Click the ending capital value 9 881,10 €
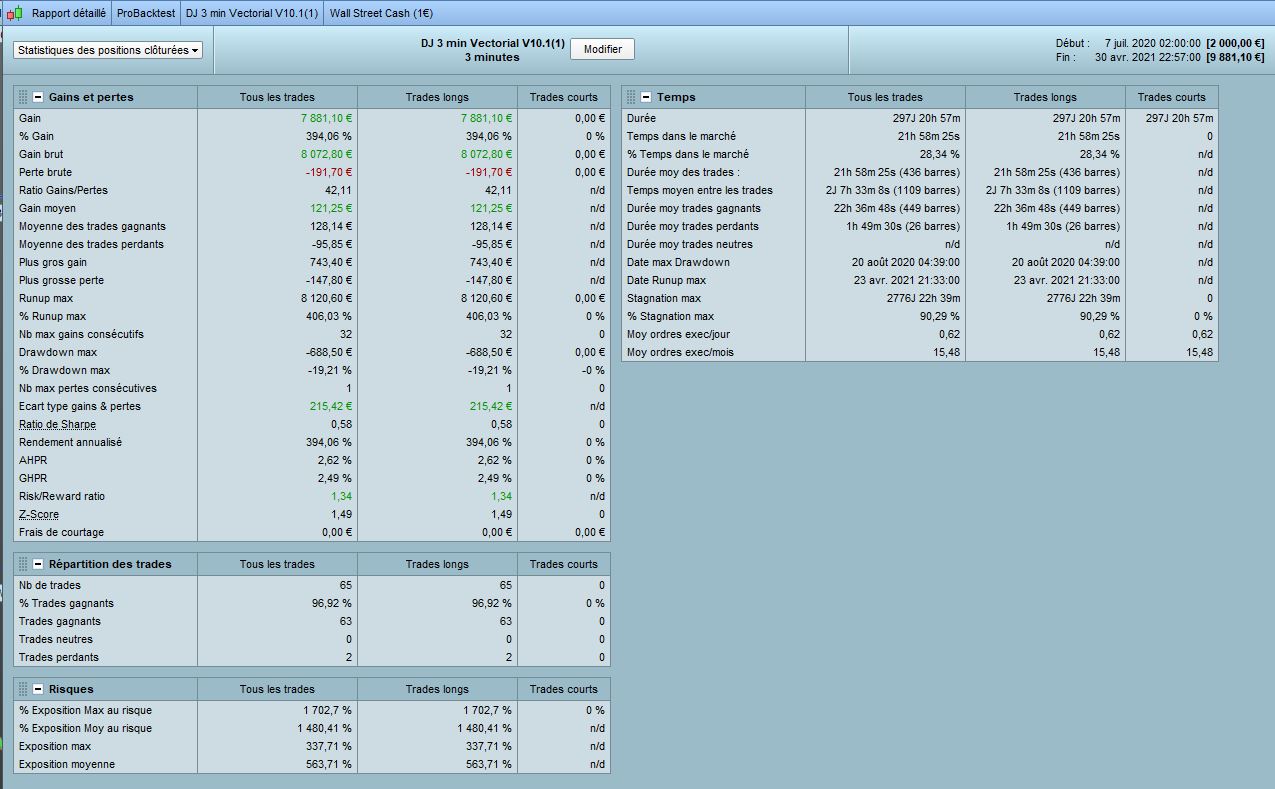The height and width of the screenshot is (789, 1275). (x=1235, y=57)
